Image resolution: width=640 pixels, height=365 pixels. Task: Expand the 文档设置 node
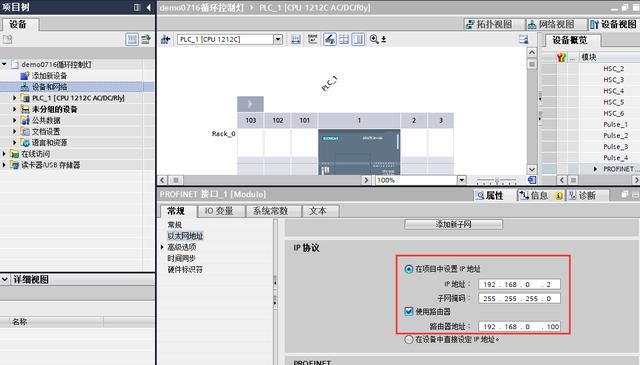coord(15,131)
